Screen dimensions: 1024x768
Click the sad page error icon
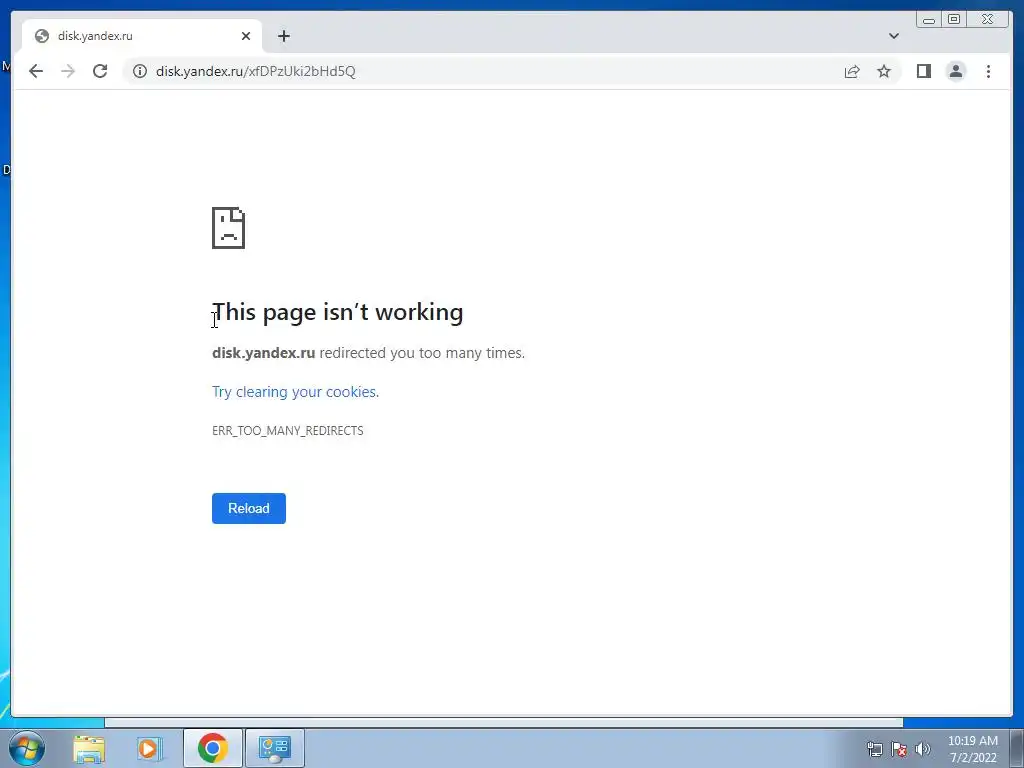pos(229,228)
